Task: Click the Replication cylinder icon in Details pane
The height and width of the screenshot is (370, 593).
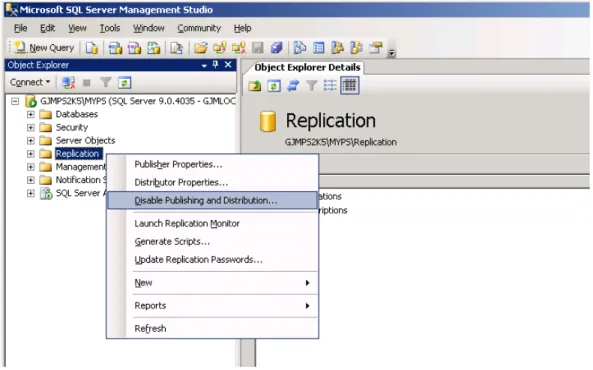Action: point(268,121)
